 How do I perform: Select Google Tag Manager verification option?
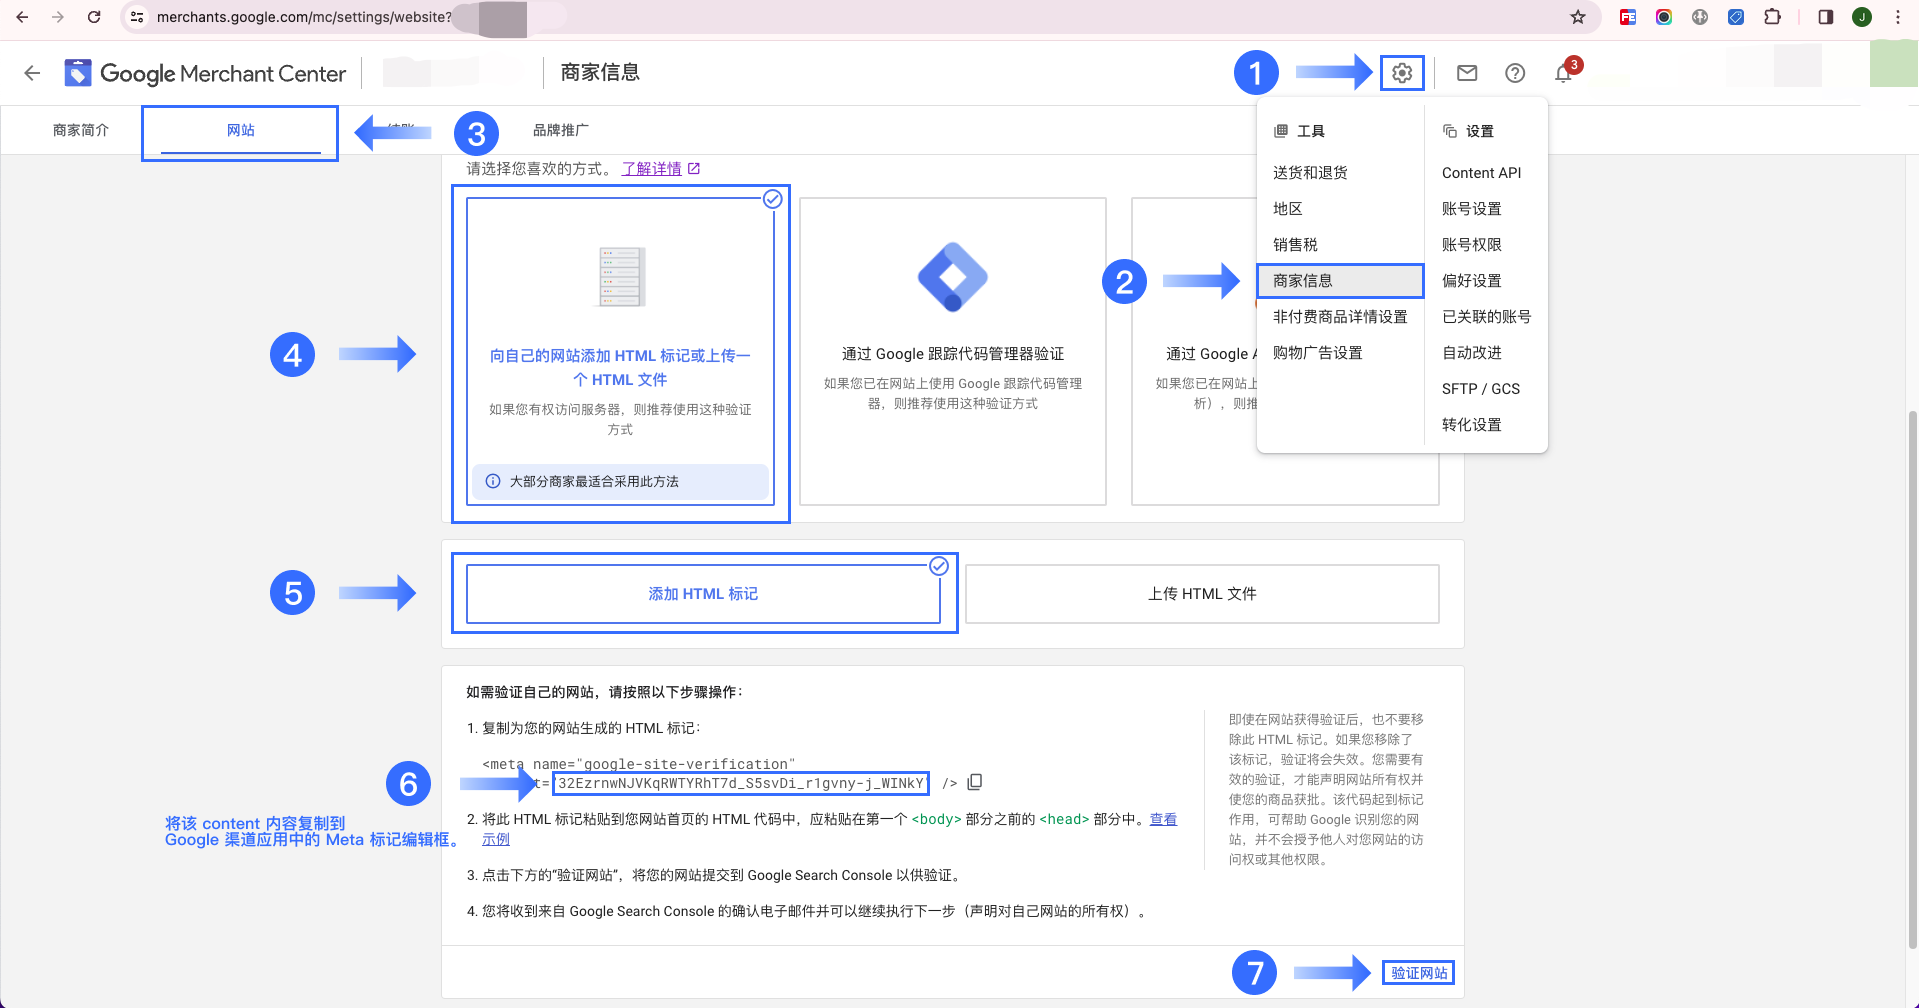[x=952, y=352]
